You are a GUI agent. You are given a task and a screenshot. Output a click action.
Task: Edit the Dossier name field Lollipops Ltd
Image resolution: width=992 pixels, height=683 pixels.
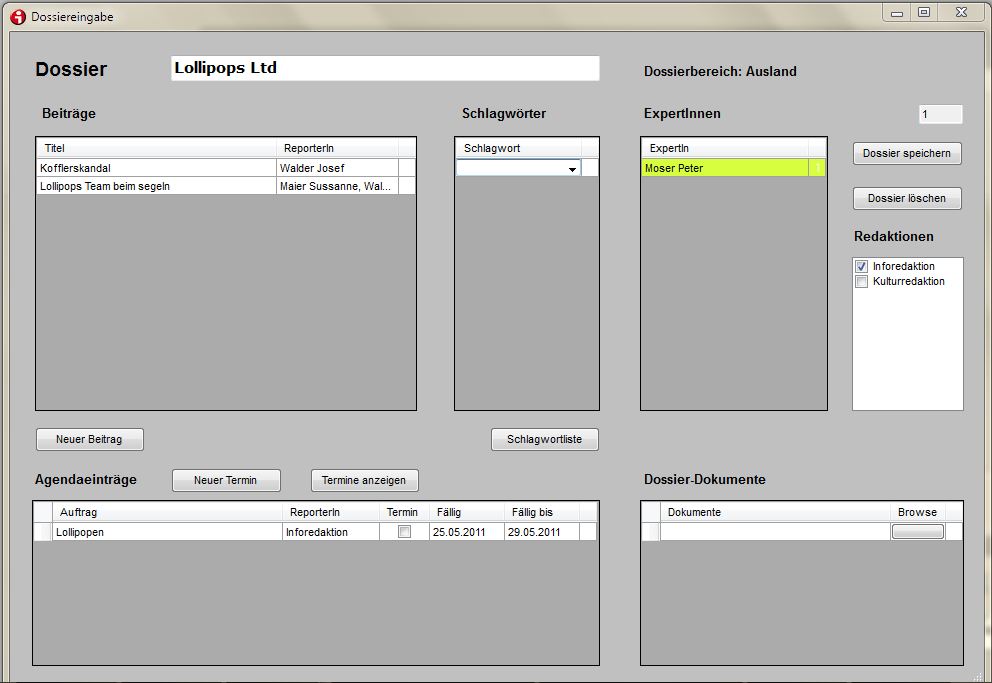point(385,69)
